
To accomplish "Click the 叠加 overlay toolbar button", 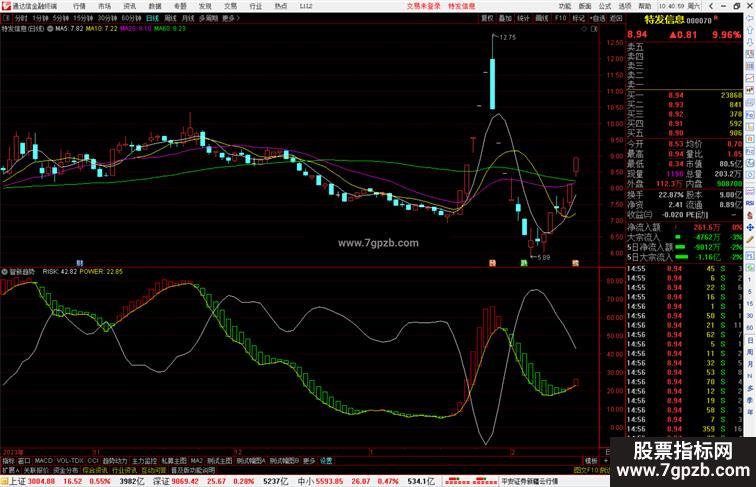I will pos(505,18).
